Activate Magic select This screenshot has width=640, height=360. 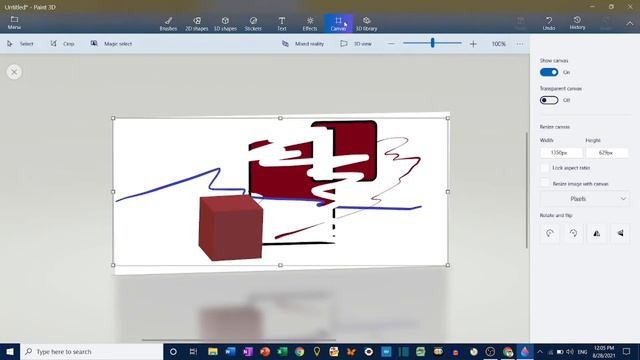pyautogui.click(x=111, y=44)
